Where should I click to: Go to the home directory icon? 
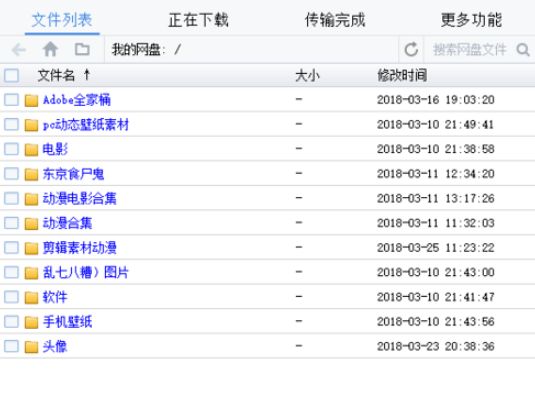click(50, 49)
